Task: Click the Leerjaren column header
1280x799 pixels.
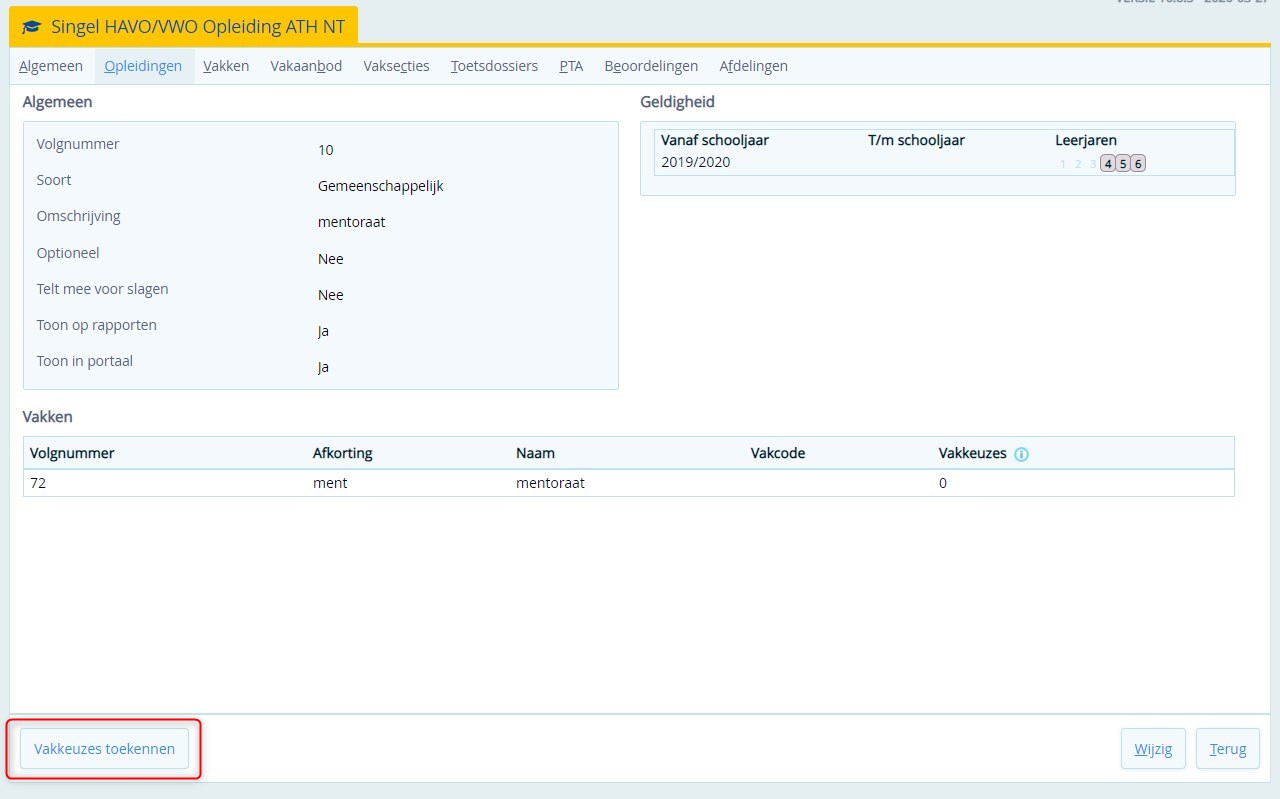Action: tap(1086, 140)
